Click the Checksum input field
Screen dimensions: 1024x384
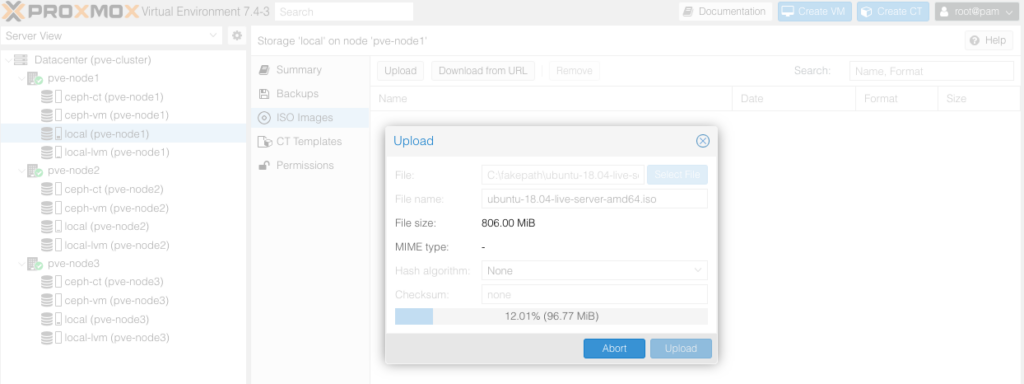[x=594, y=295]
